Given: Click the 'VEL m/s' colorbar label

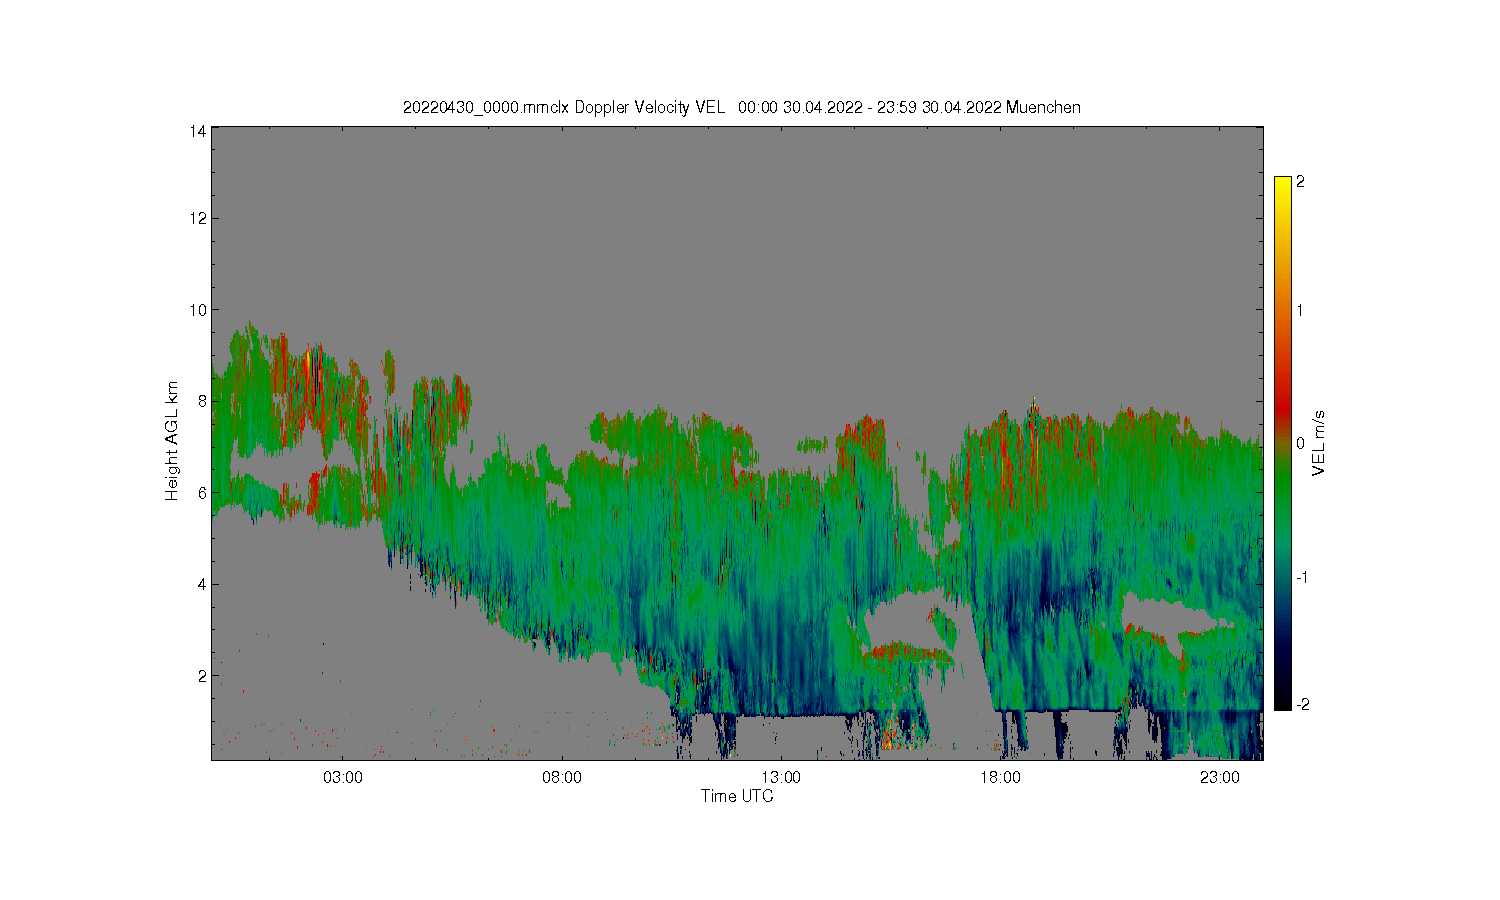Looking at the screenshot, I should 1319,443.
